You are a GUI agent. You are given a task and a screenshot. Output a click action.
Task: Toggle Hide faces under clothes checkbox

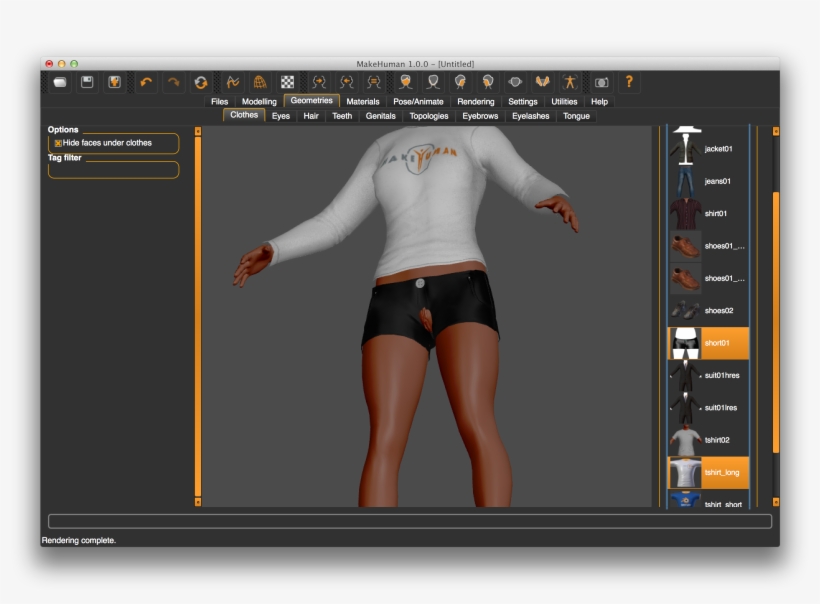coord(58,143)
